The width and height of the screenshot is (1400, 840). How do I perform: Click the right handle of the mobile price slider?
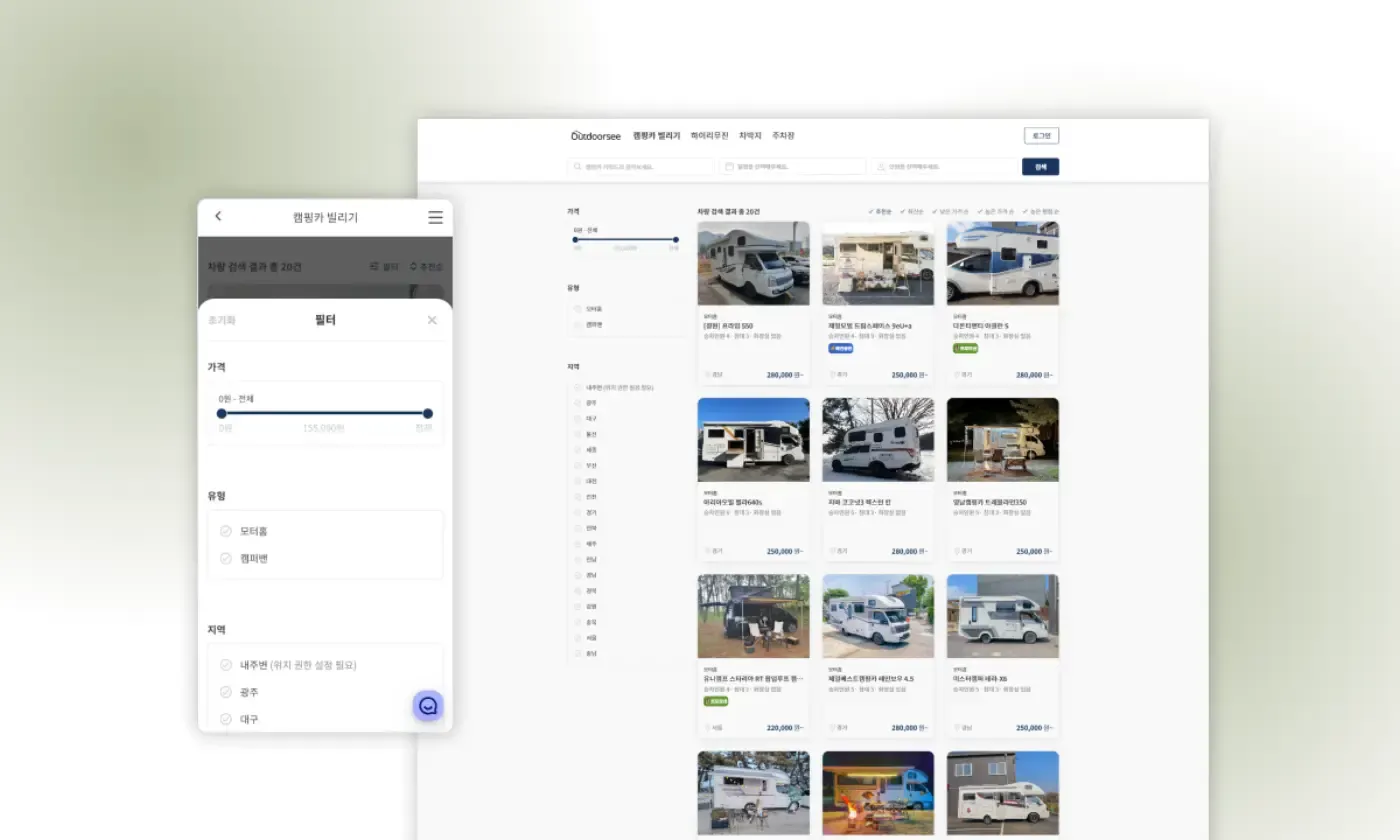(x=428, y=413)
